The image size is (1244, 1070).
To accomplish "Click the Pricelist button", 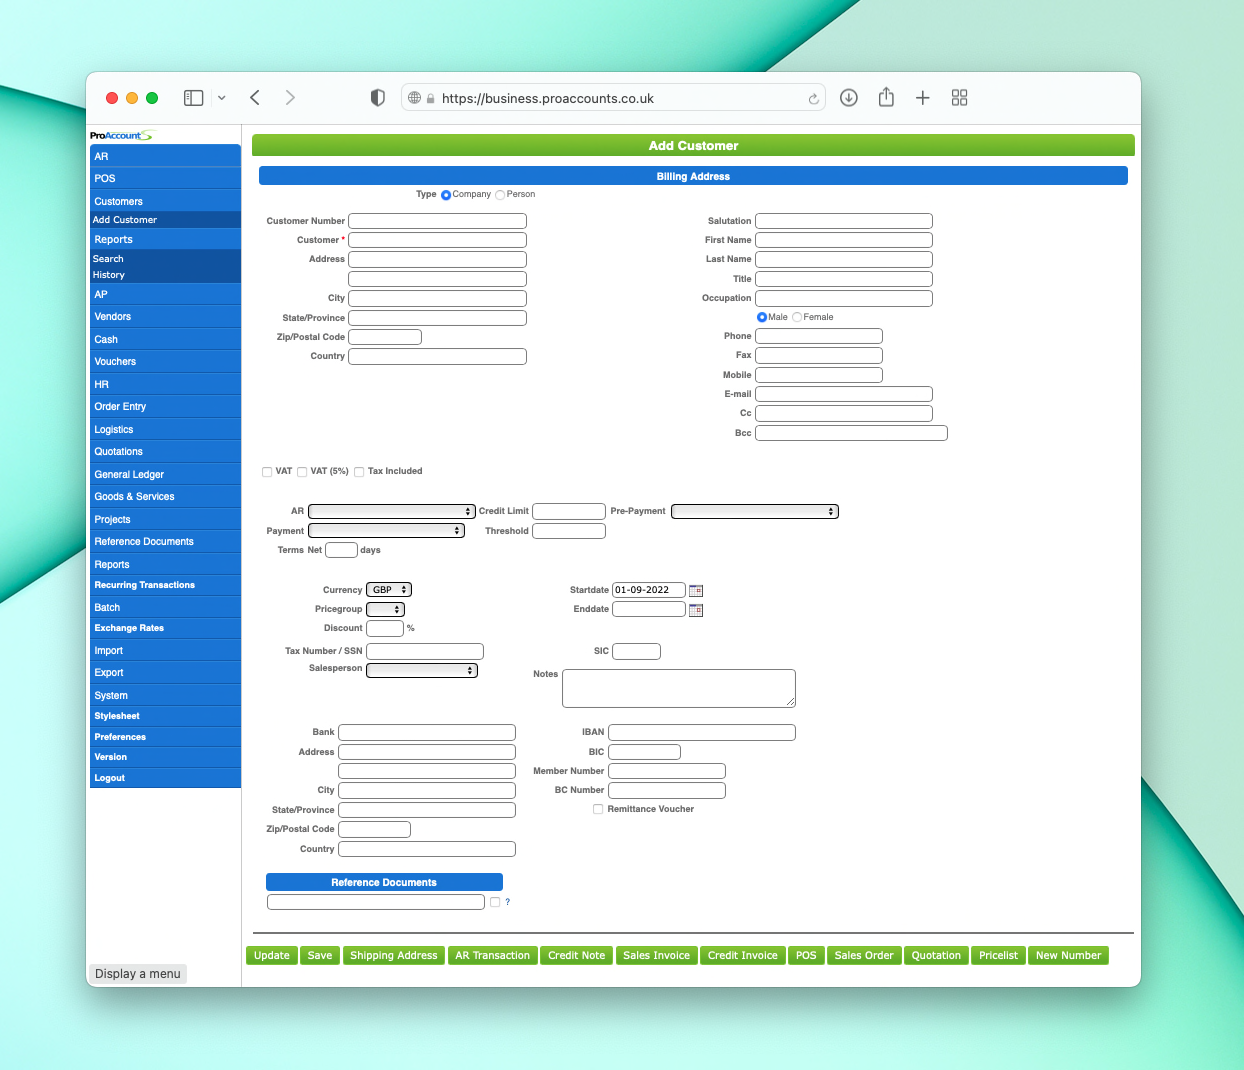I will click(999, 955).
